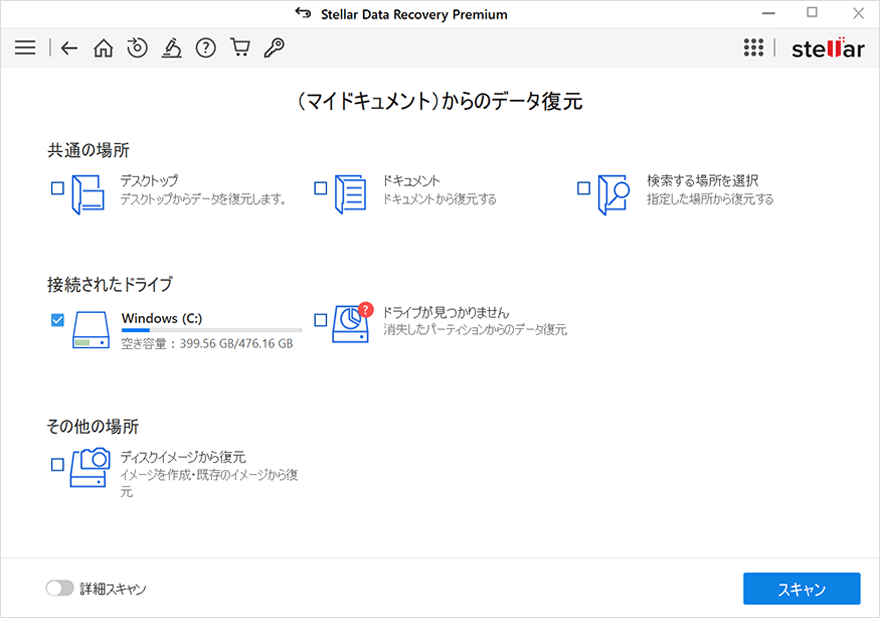Select 検索する場所を選択 option

coord(582,187)
